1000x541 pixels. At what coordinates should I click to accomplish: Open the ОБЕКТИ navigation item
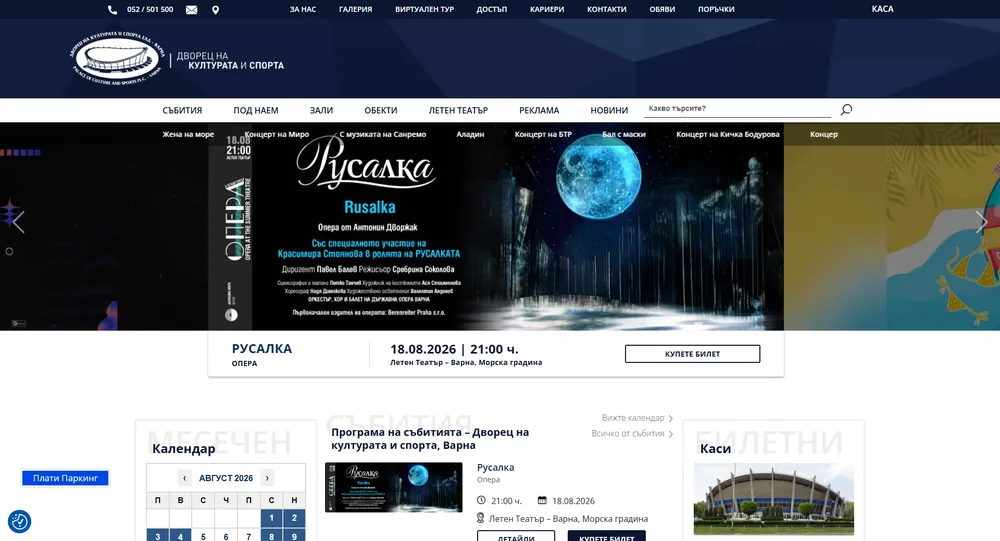coord(381,110)
